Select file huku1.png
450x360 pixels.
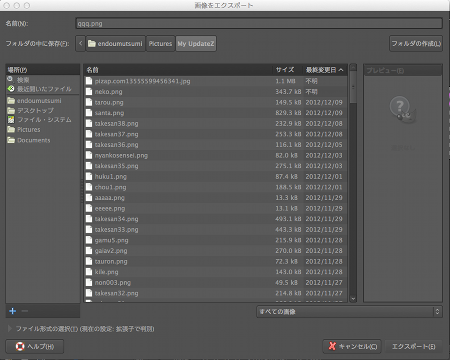pyautogui.click(x=216, y=176)
